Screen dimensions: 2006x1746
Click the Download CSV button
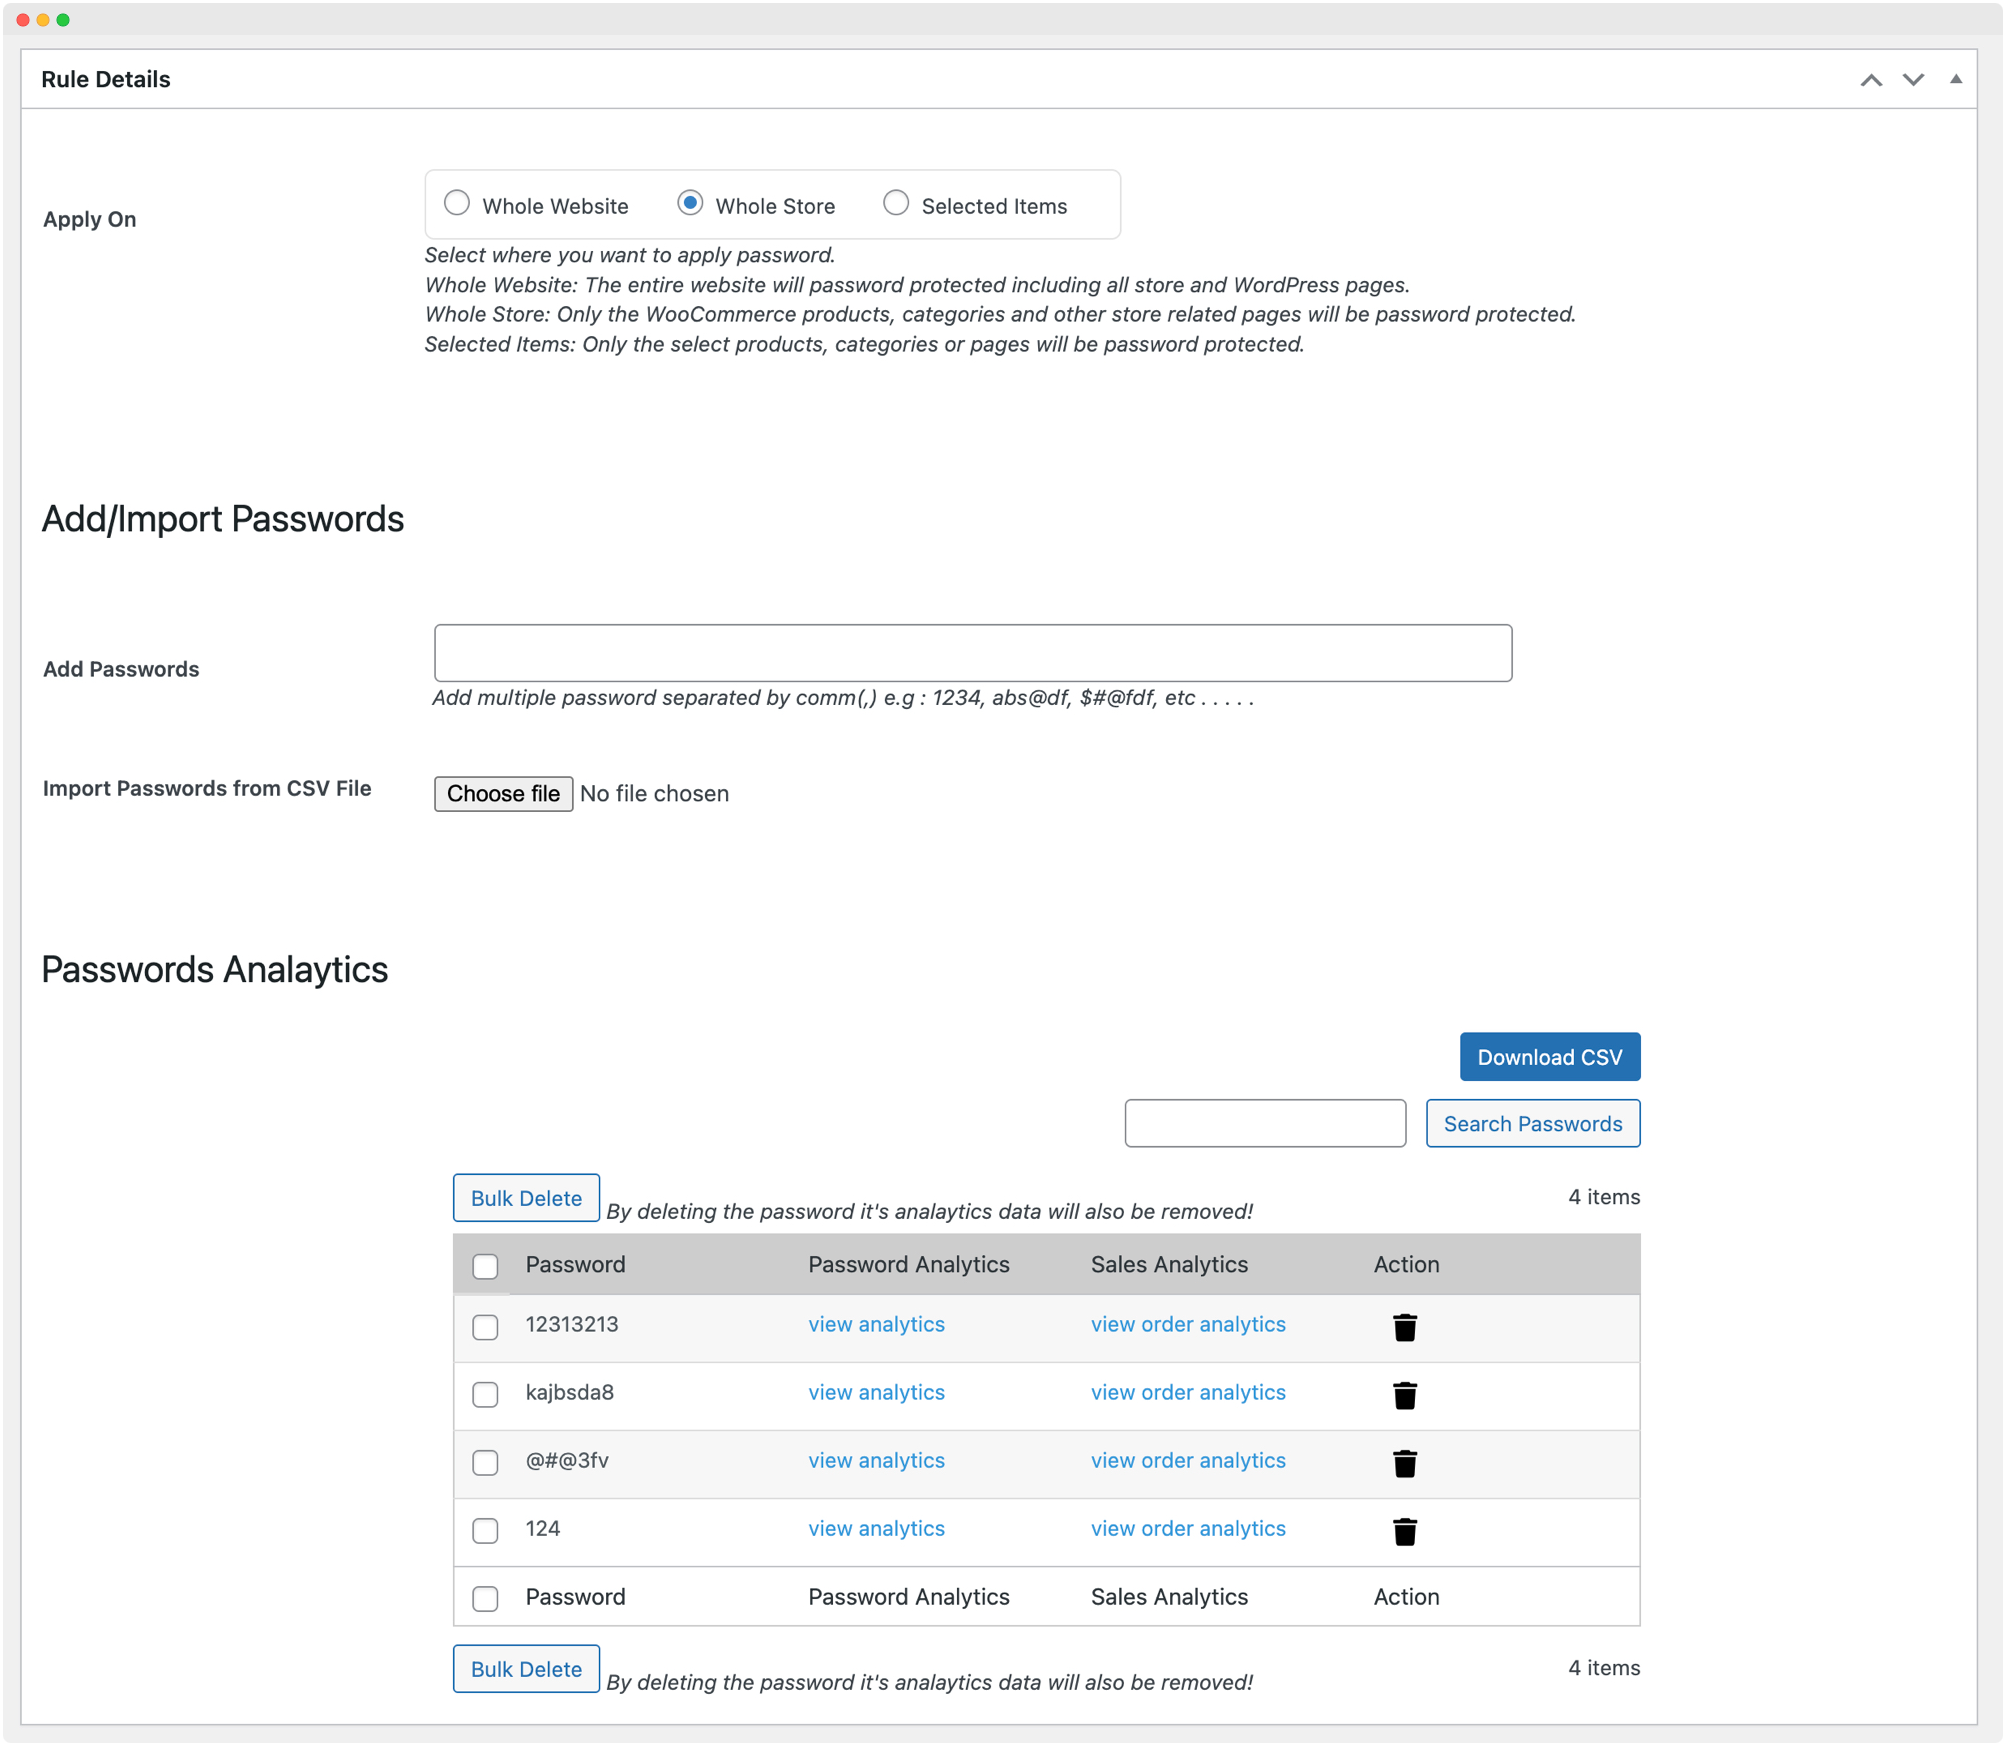pyautogui.click(x=1549, y=1056)
